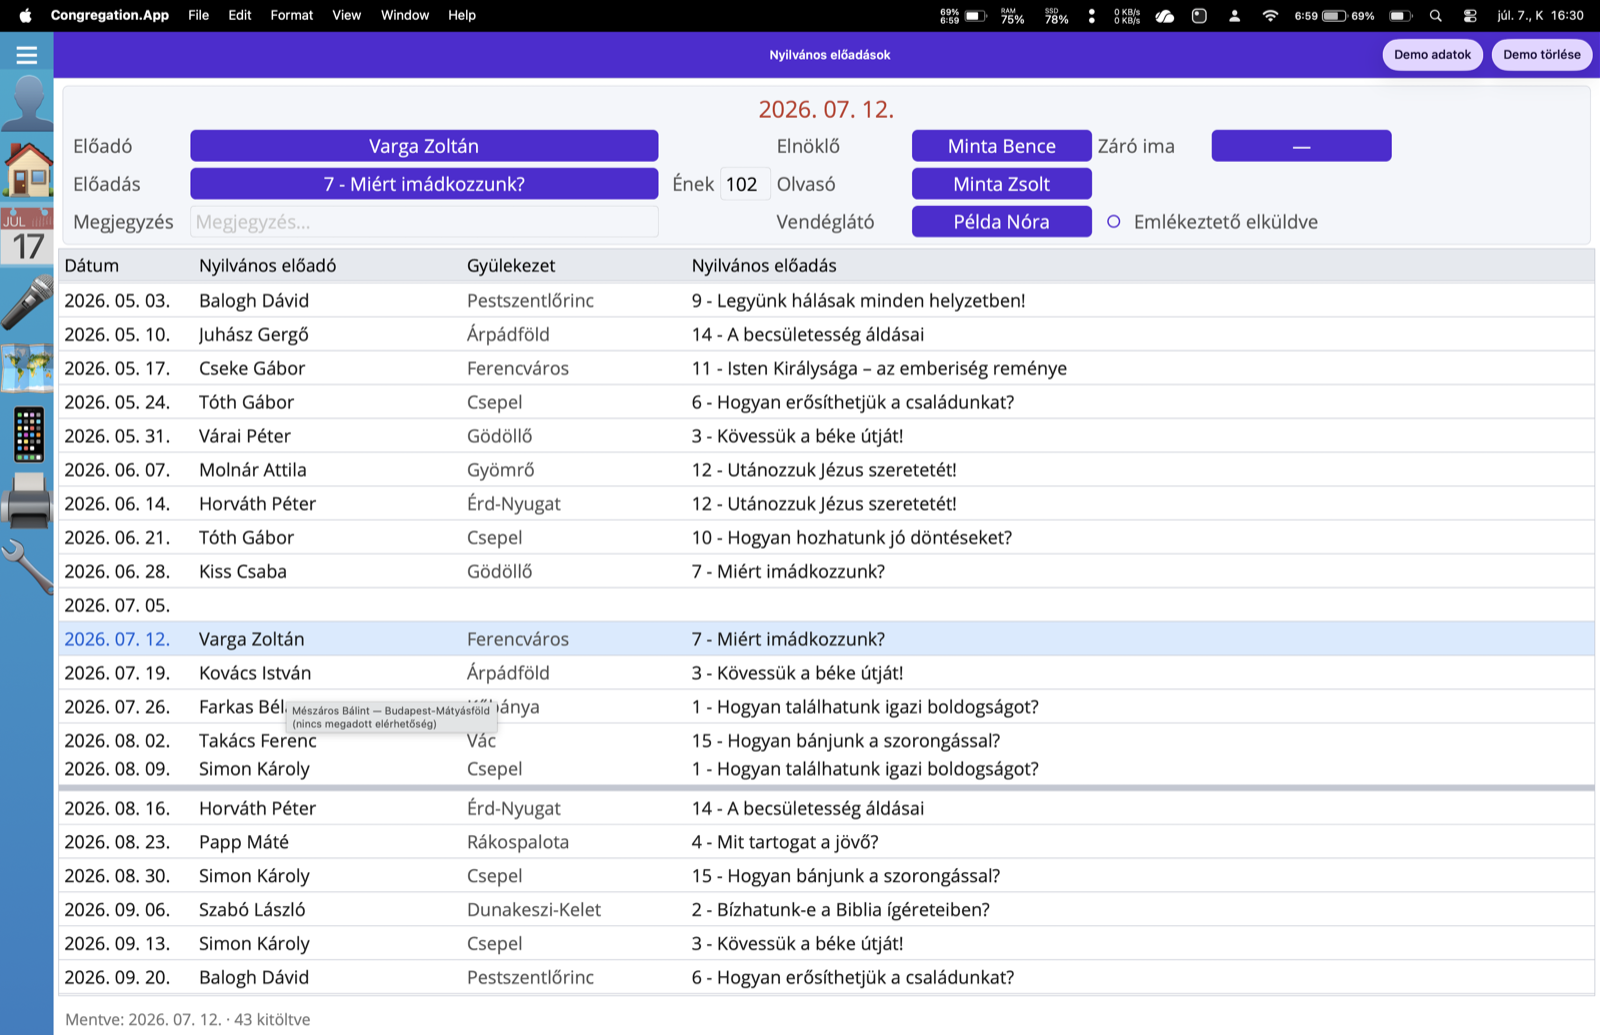Open the calendar JUL 17 sidebar icon
This screenshot has width=1600, height=1035.
[27, 236]
